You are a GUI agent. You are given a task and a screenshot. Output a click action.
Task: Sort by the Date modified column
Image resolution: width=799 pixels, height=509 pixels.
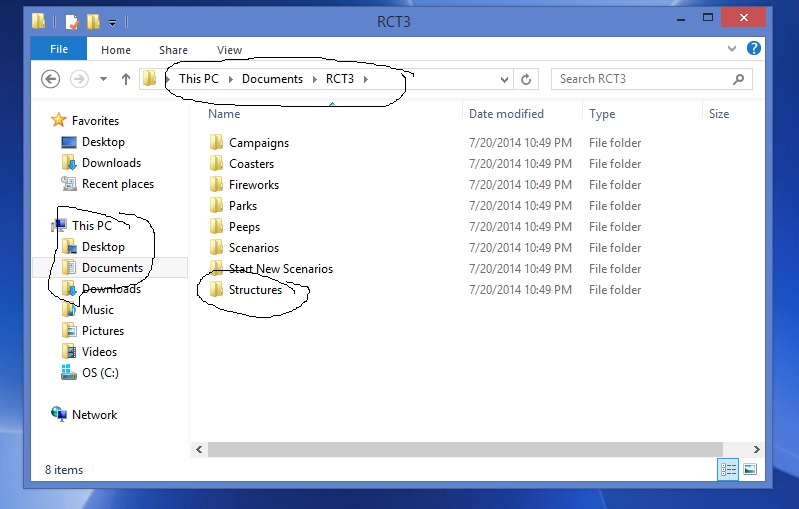506,114
